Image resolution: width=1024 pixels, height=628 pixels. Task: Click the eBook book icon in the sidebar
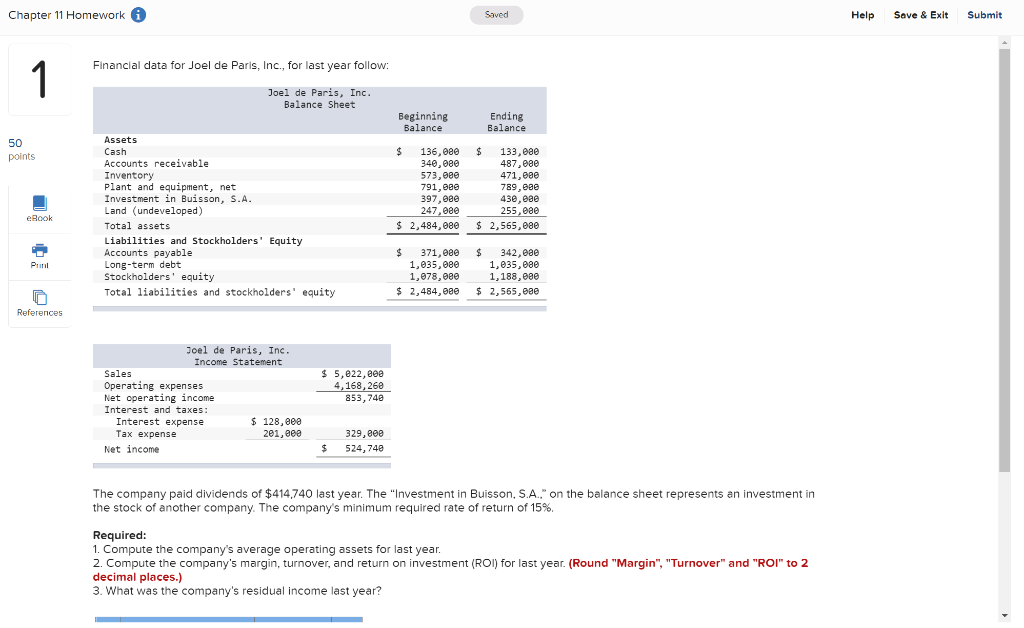pos(38,202)
